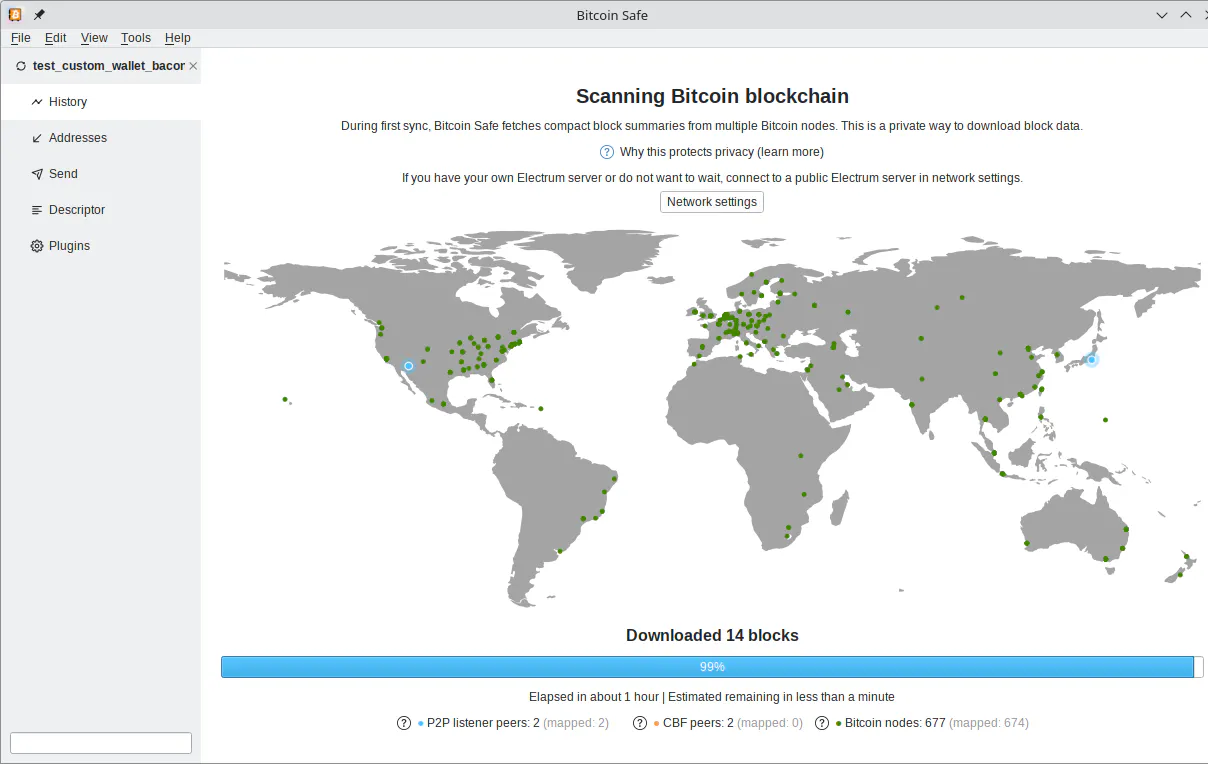Click the Network settings button
The width and height of the screenshot is (1208, 764).
pos(712,202)
